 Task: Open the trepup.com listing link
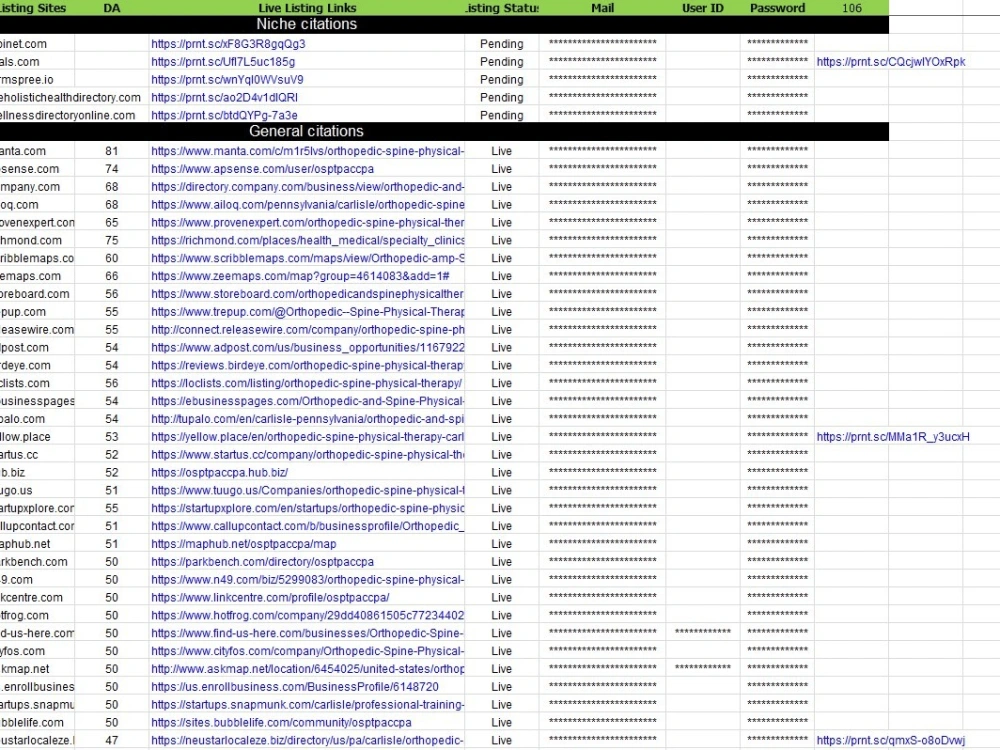307,312
